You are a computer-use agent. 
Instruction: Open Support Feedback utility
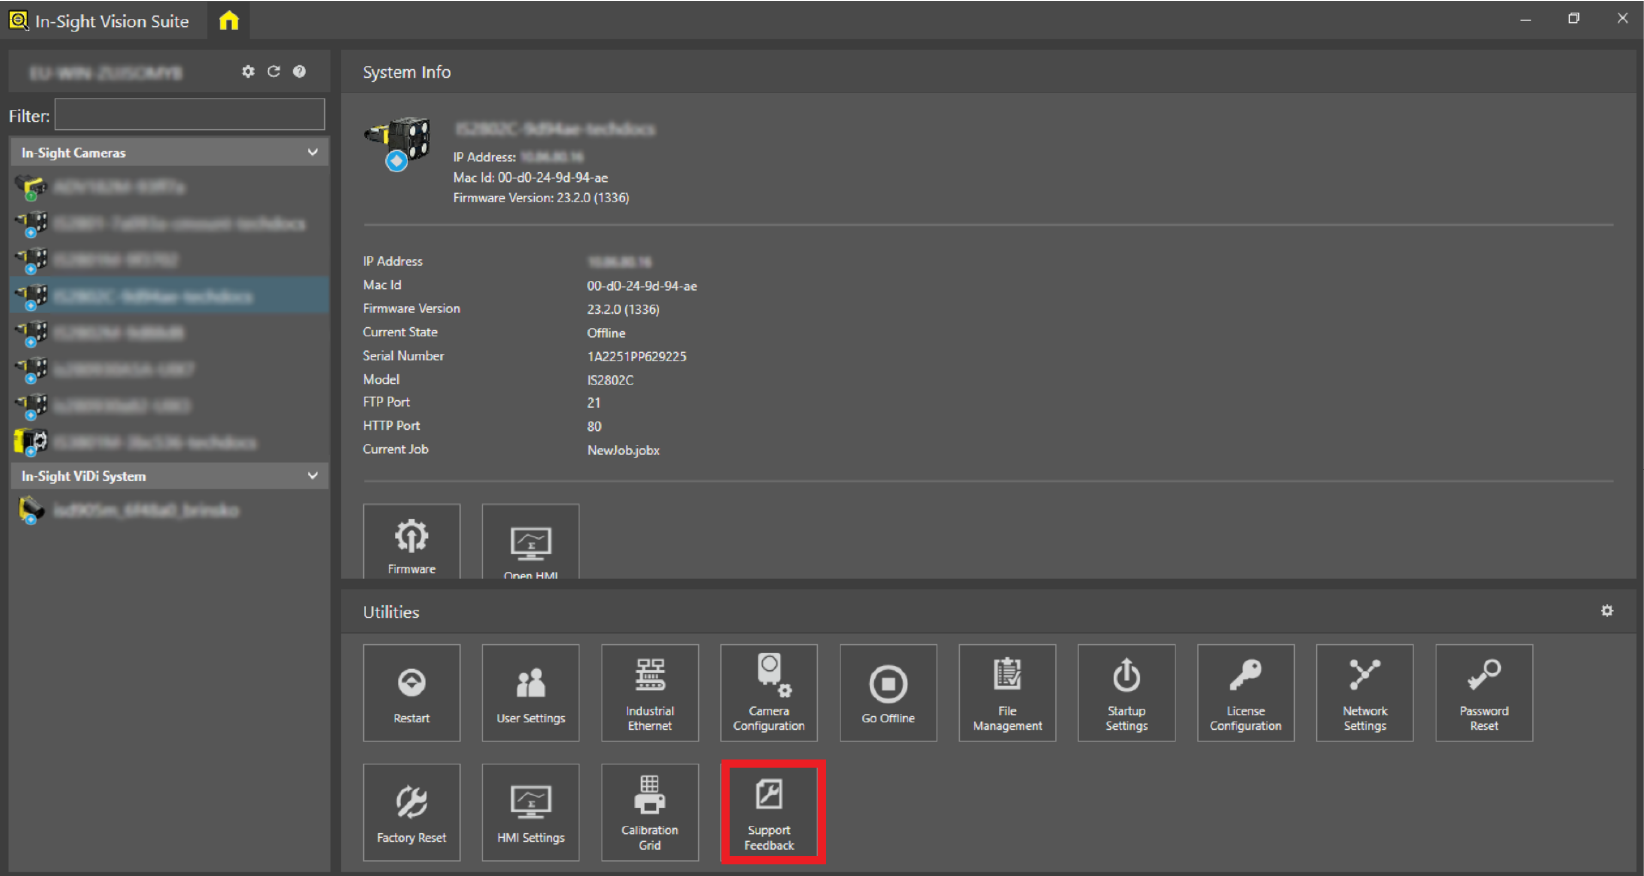[770, 811]
